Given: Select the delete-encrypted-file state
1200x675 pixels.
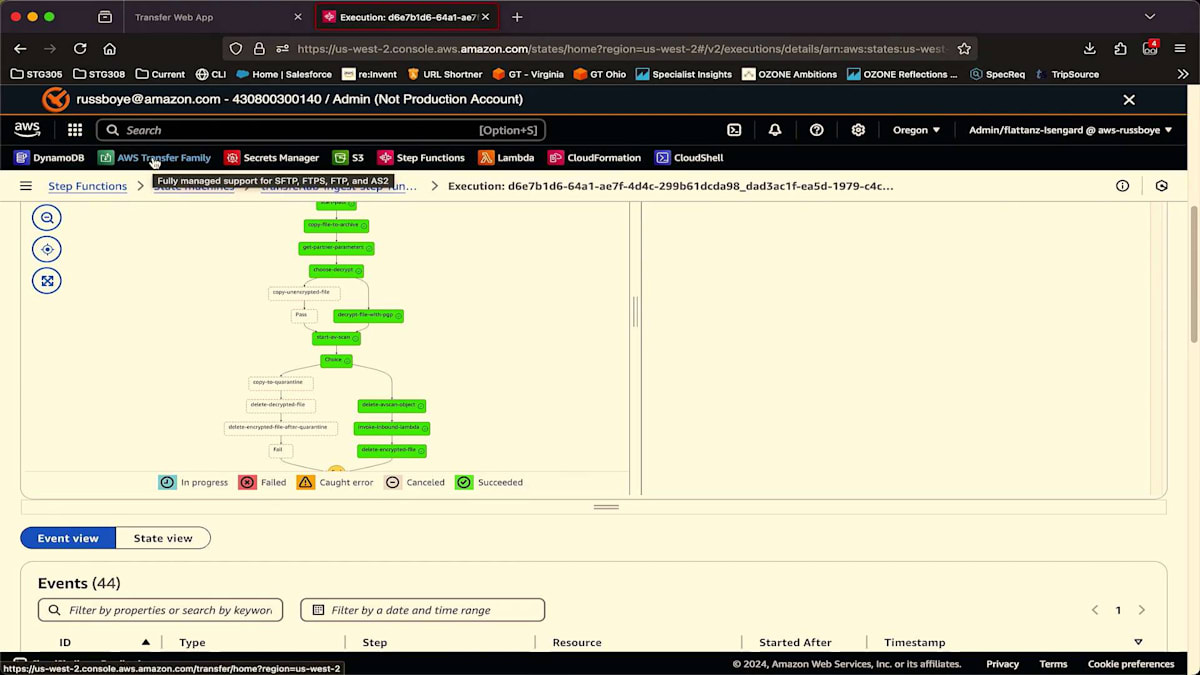Looking at the screenshot, I should [x=392, y=450].
